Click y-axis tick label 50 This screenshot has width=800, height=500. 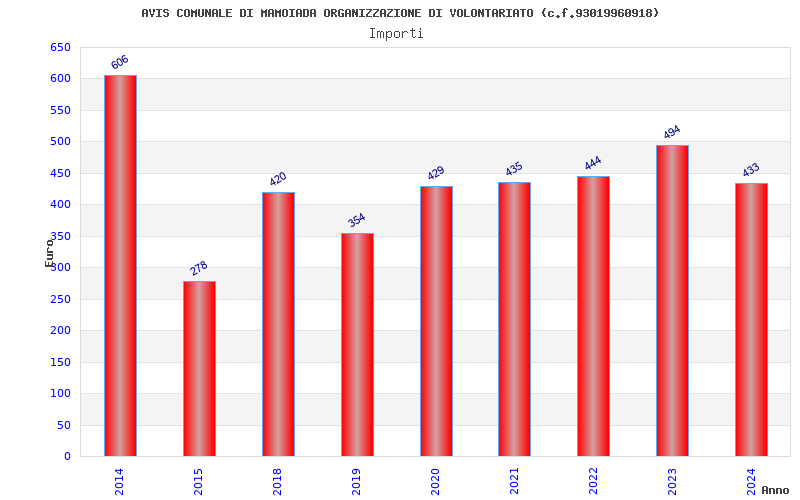(64, 425)
